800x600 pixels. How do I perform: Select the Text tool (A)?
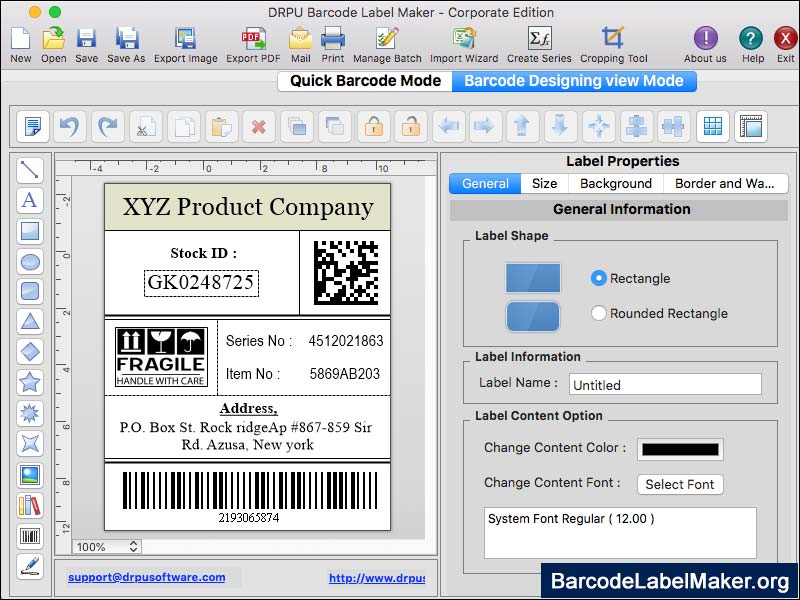[x=30, y=200]
